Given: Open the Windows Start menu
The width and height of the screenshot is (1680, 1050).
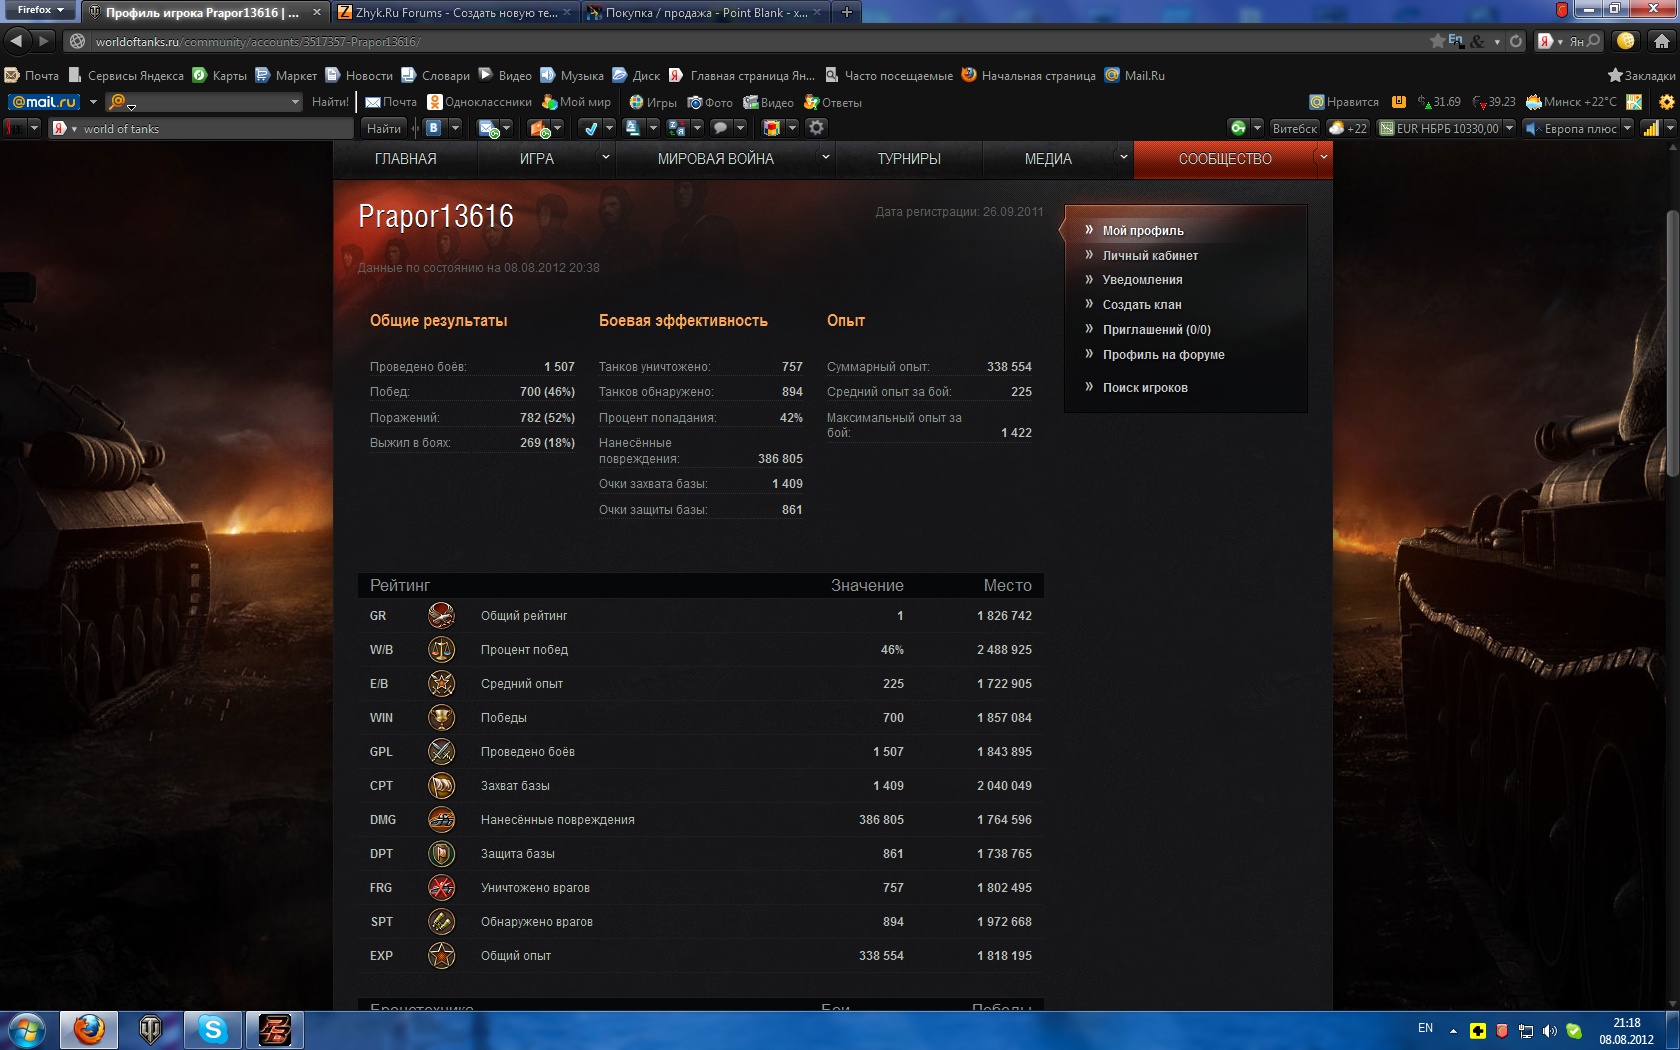Looking at the screenshot, I should [26, 1029].
